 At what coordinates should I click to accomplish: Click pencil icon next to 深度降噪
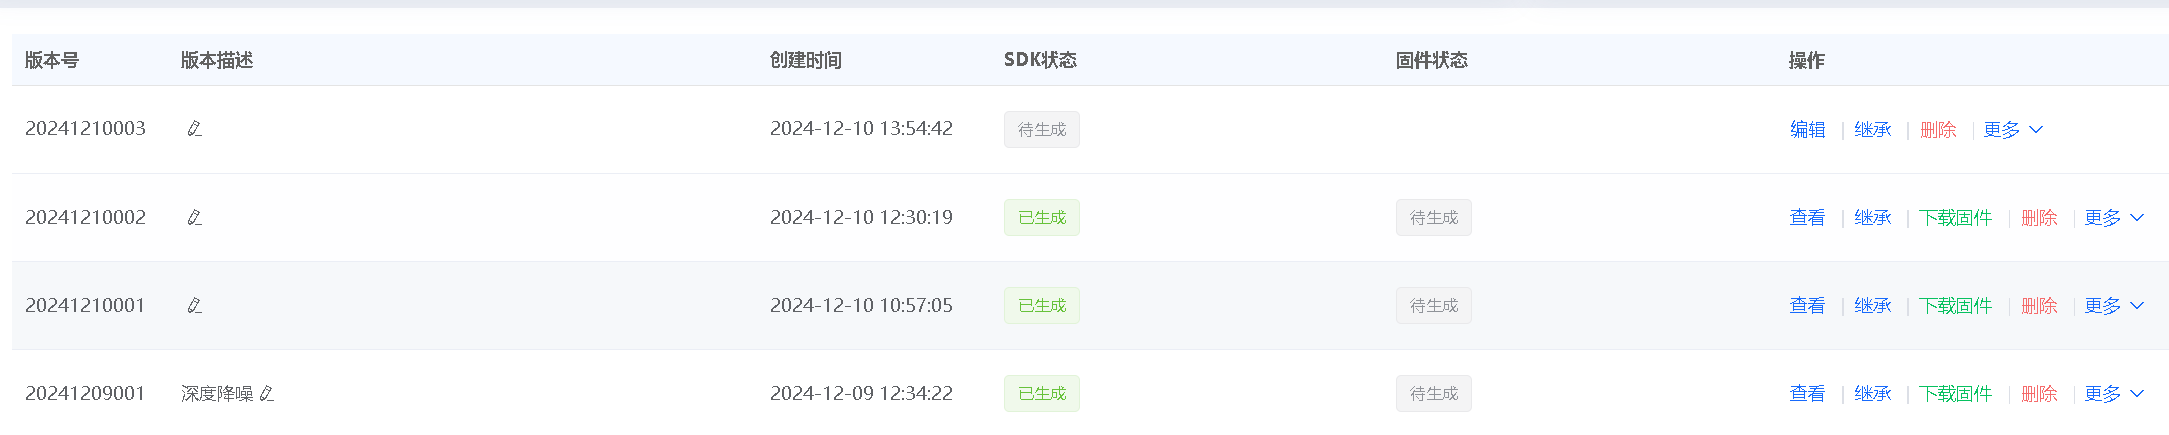[x=267, y=394]
